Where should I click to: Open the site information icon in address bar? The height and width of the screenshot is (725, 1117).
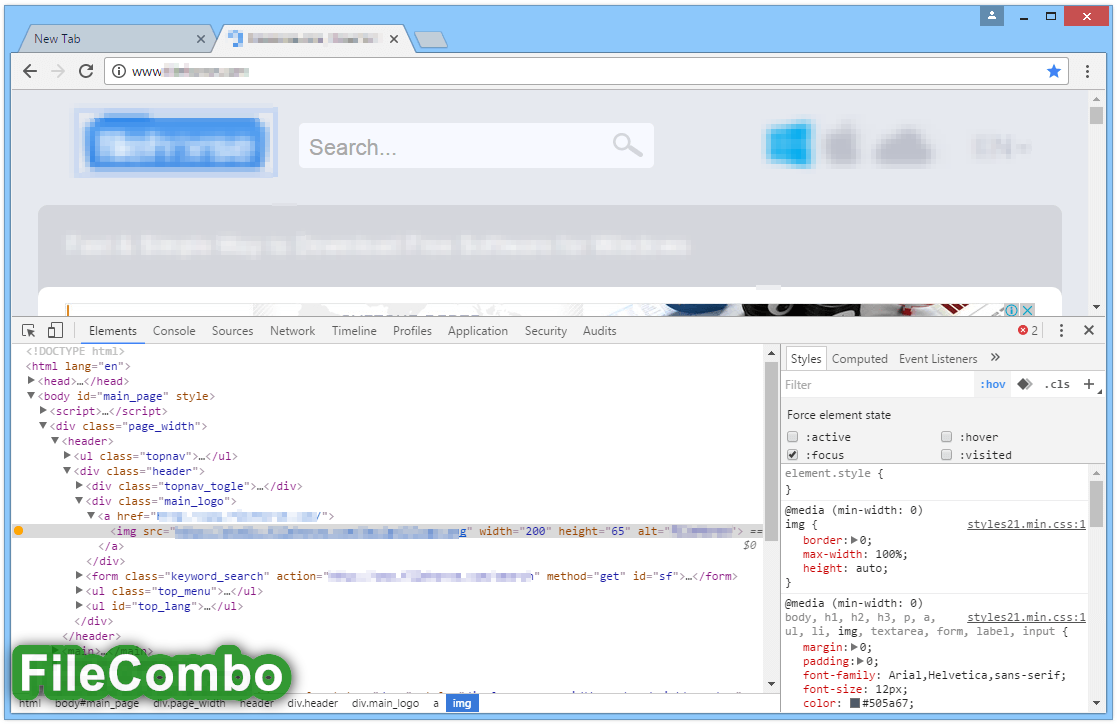point(119,71)
